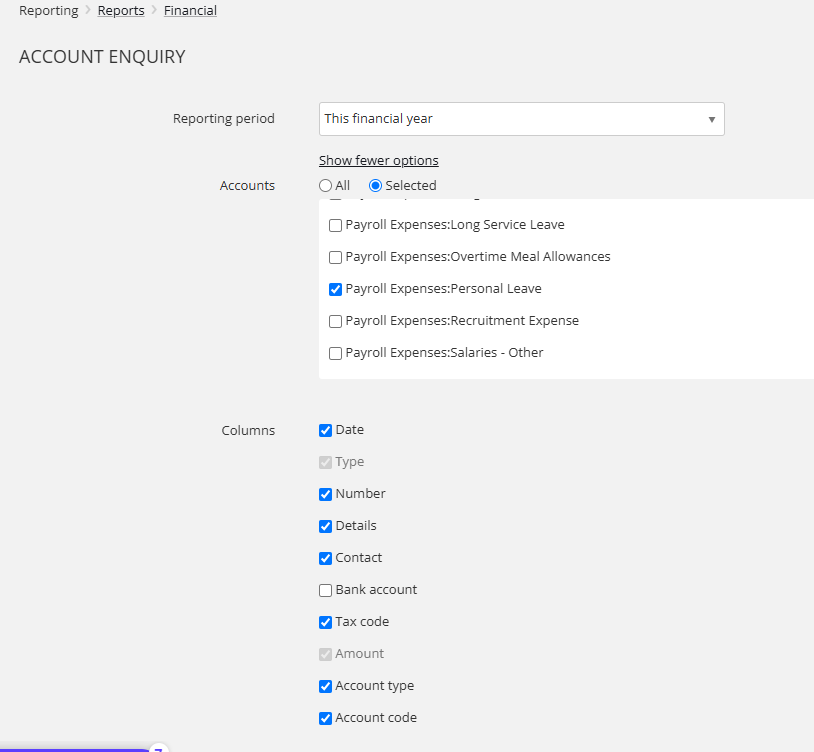The image size is (814, 752).
Task: Click the Show fewer options link
Action: click(x=378, y=161)
